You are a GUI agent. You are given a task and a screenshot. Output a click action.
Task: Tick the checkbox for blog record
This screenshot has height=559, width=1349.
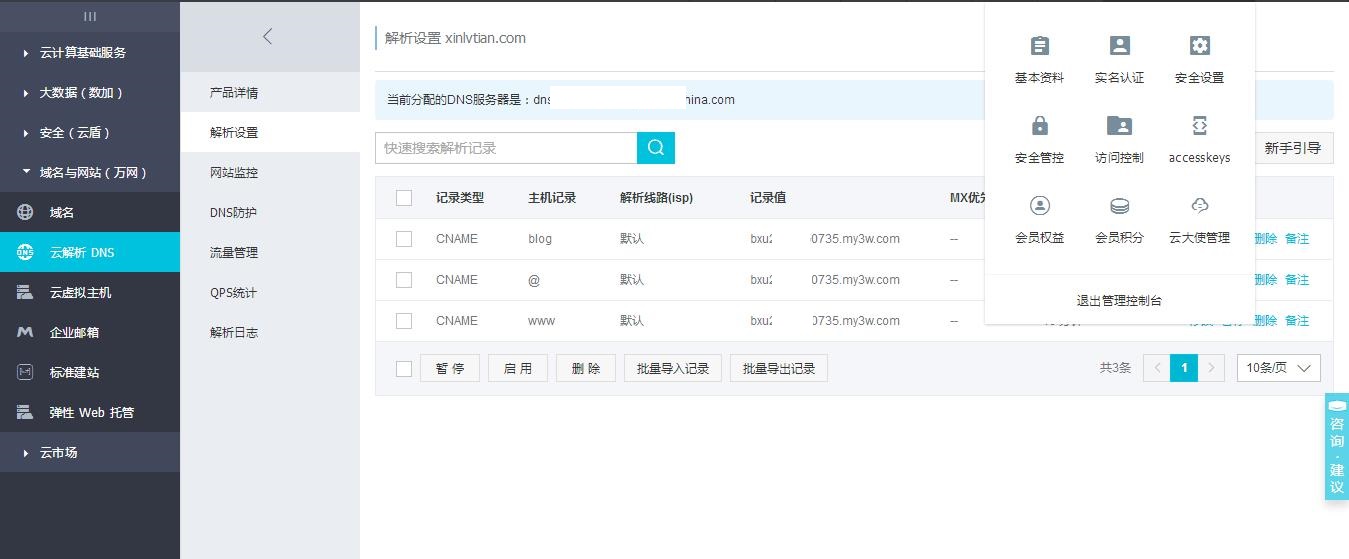(404, 239)
